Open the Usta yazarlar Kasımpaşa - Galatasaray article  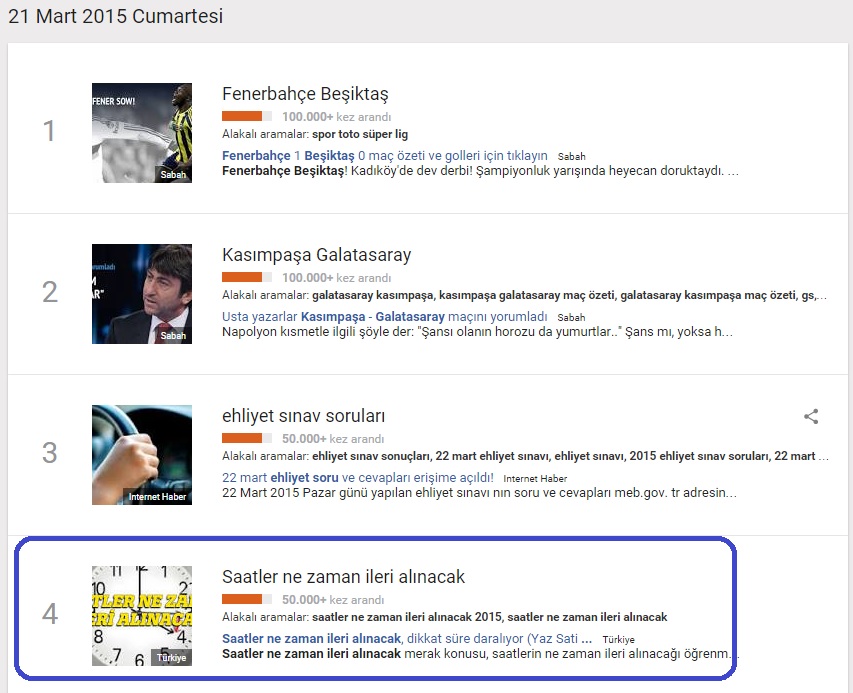[x=385, y=317]
